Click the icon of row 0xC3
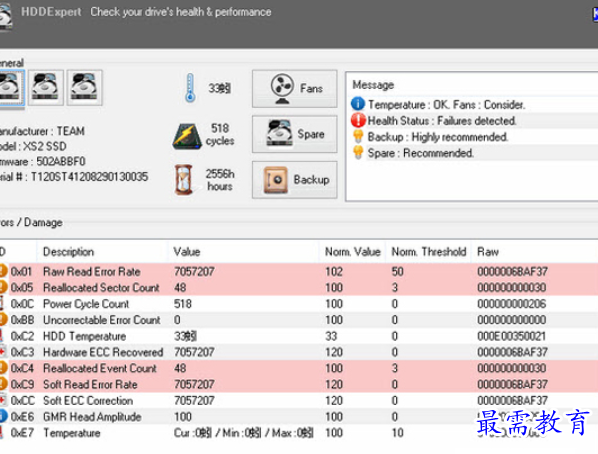This screenshot has width=598, height=454. [x=3, y=352]
